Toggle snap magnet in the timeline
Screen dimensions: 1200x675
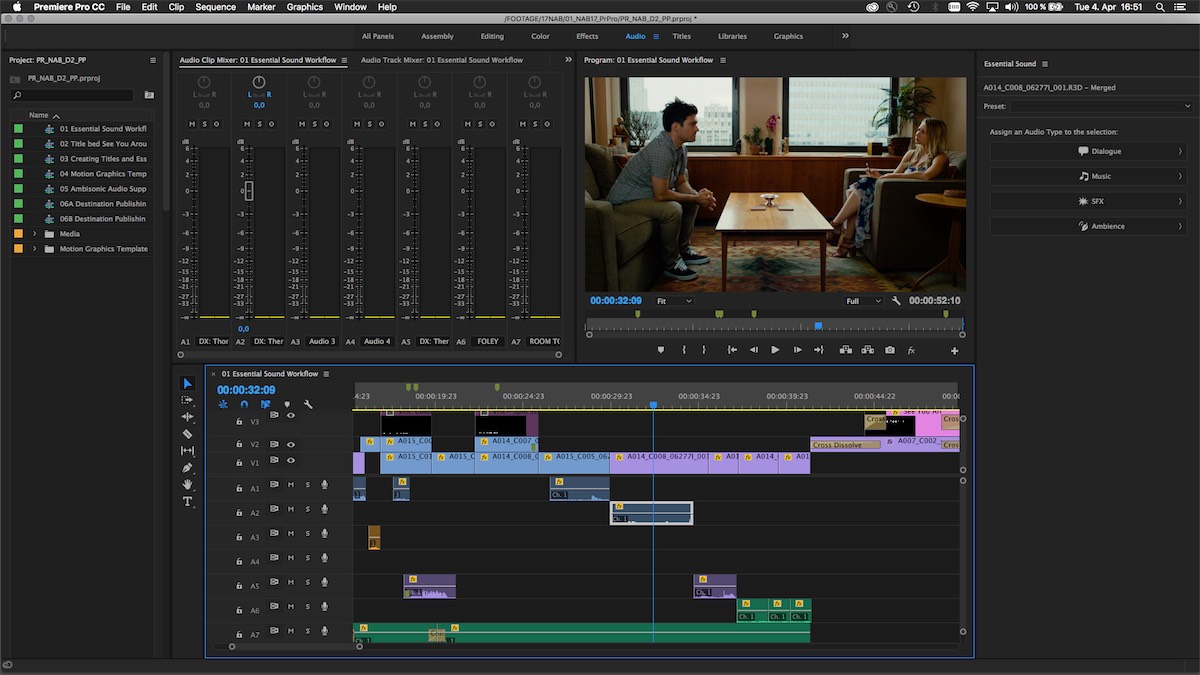click(244, 405)
